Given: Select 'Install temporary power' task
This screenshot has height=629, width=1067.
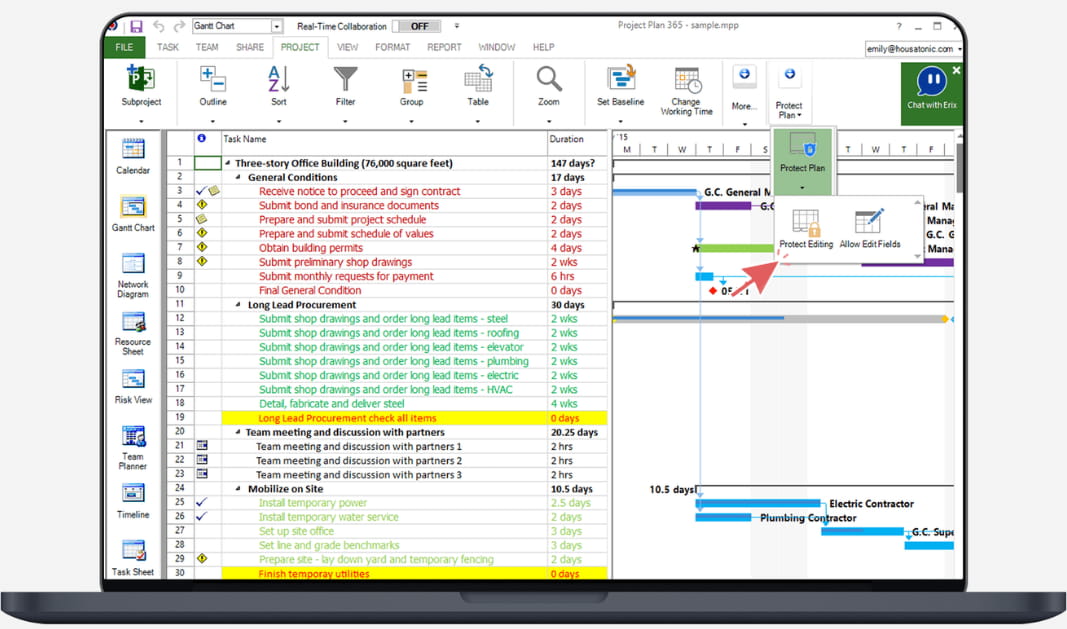Looking at the screenshot, I should pos(312,503).
